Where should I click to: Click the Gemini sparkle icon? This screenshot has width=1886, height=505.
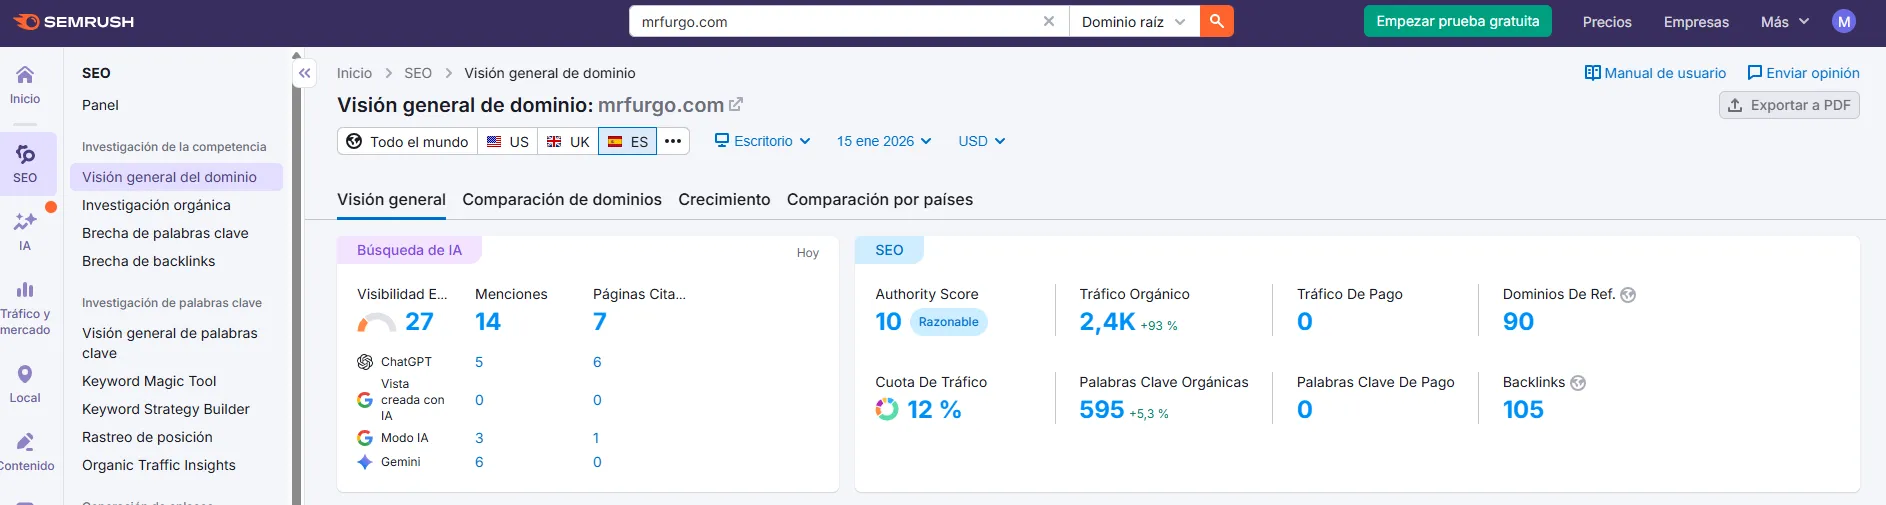coord(365,462)
